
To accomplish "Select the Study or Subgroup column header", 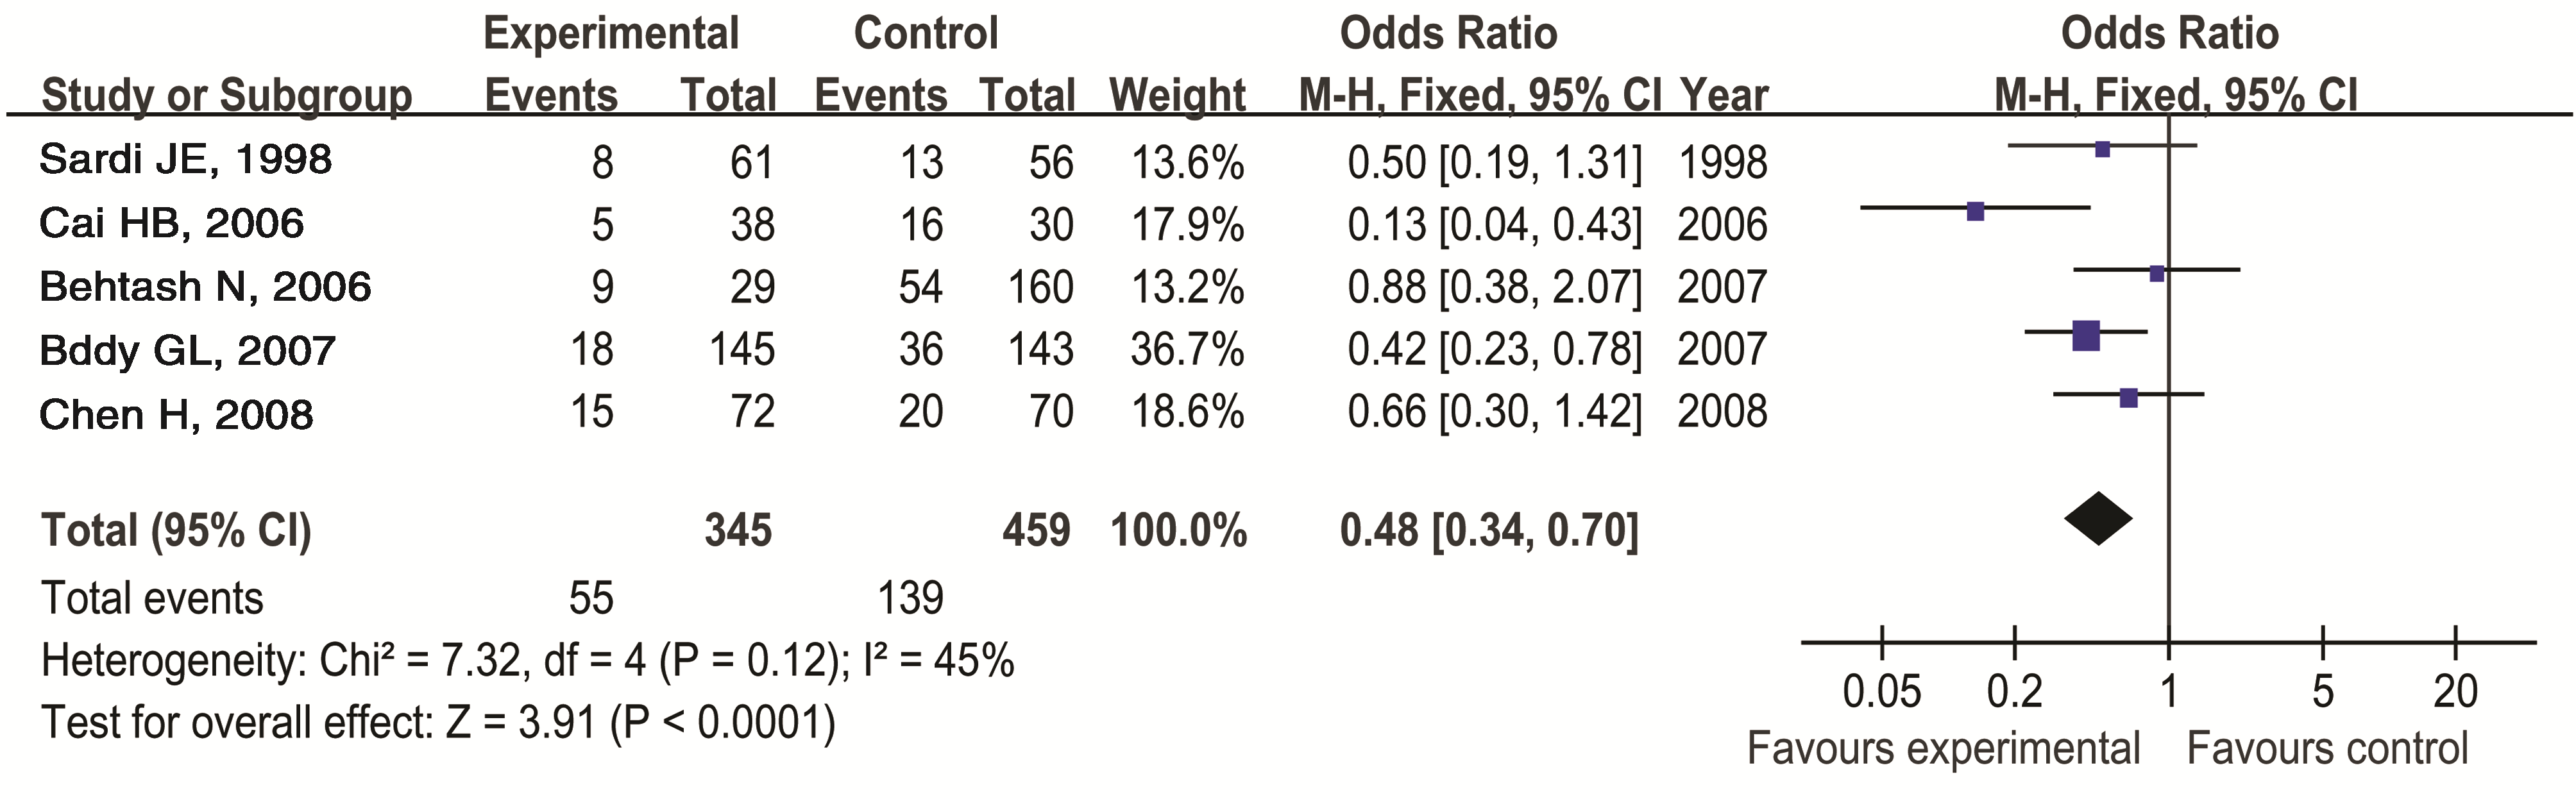I will [227, 96].
